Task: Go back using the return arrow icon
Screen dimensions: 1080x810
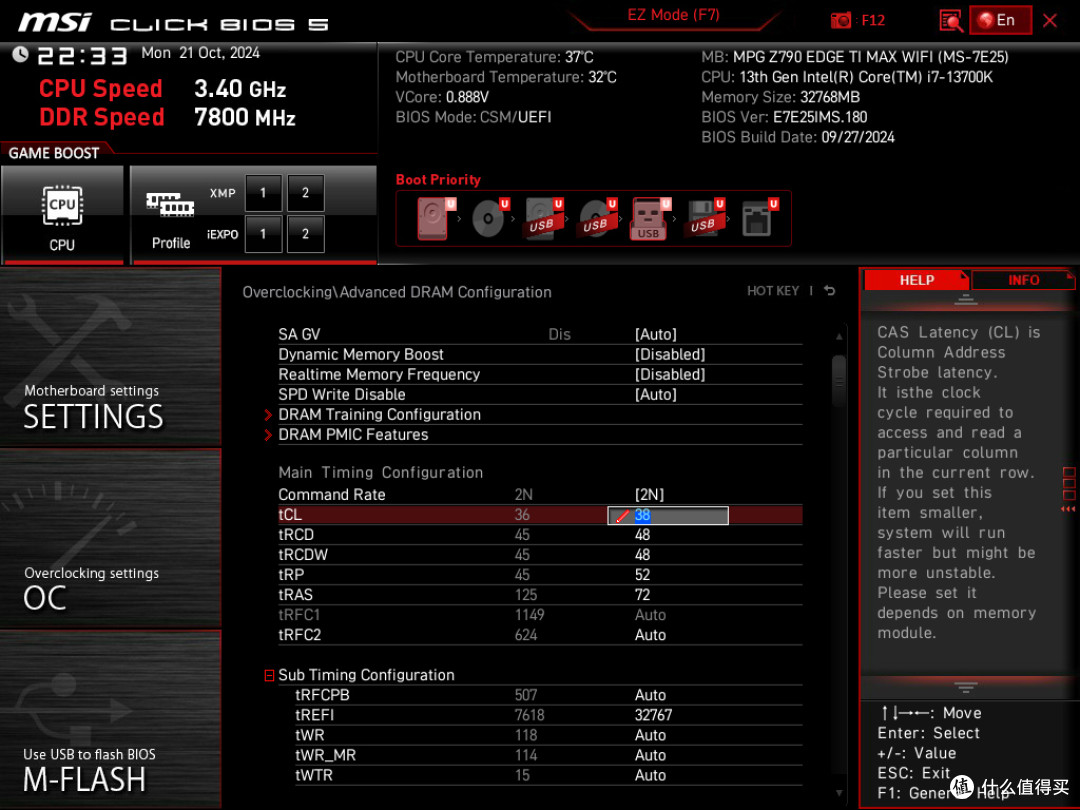Action: tap(830, 291)
